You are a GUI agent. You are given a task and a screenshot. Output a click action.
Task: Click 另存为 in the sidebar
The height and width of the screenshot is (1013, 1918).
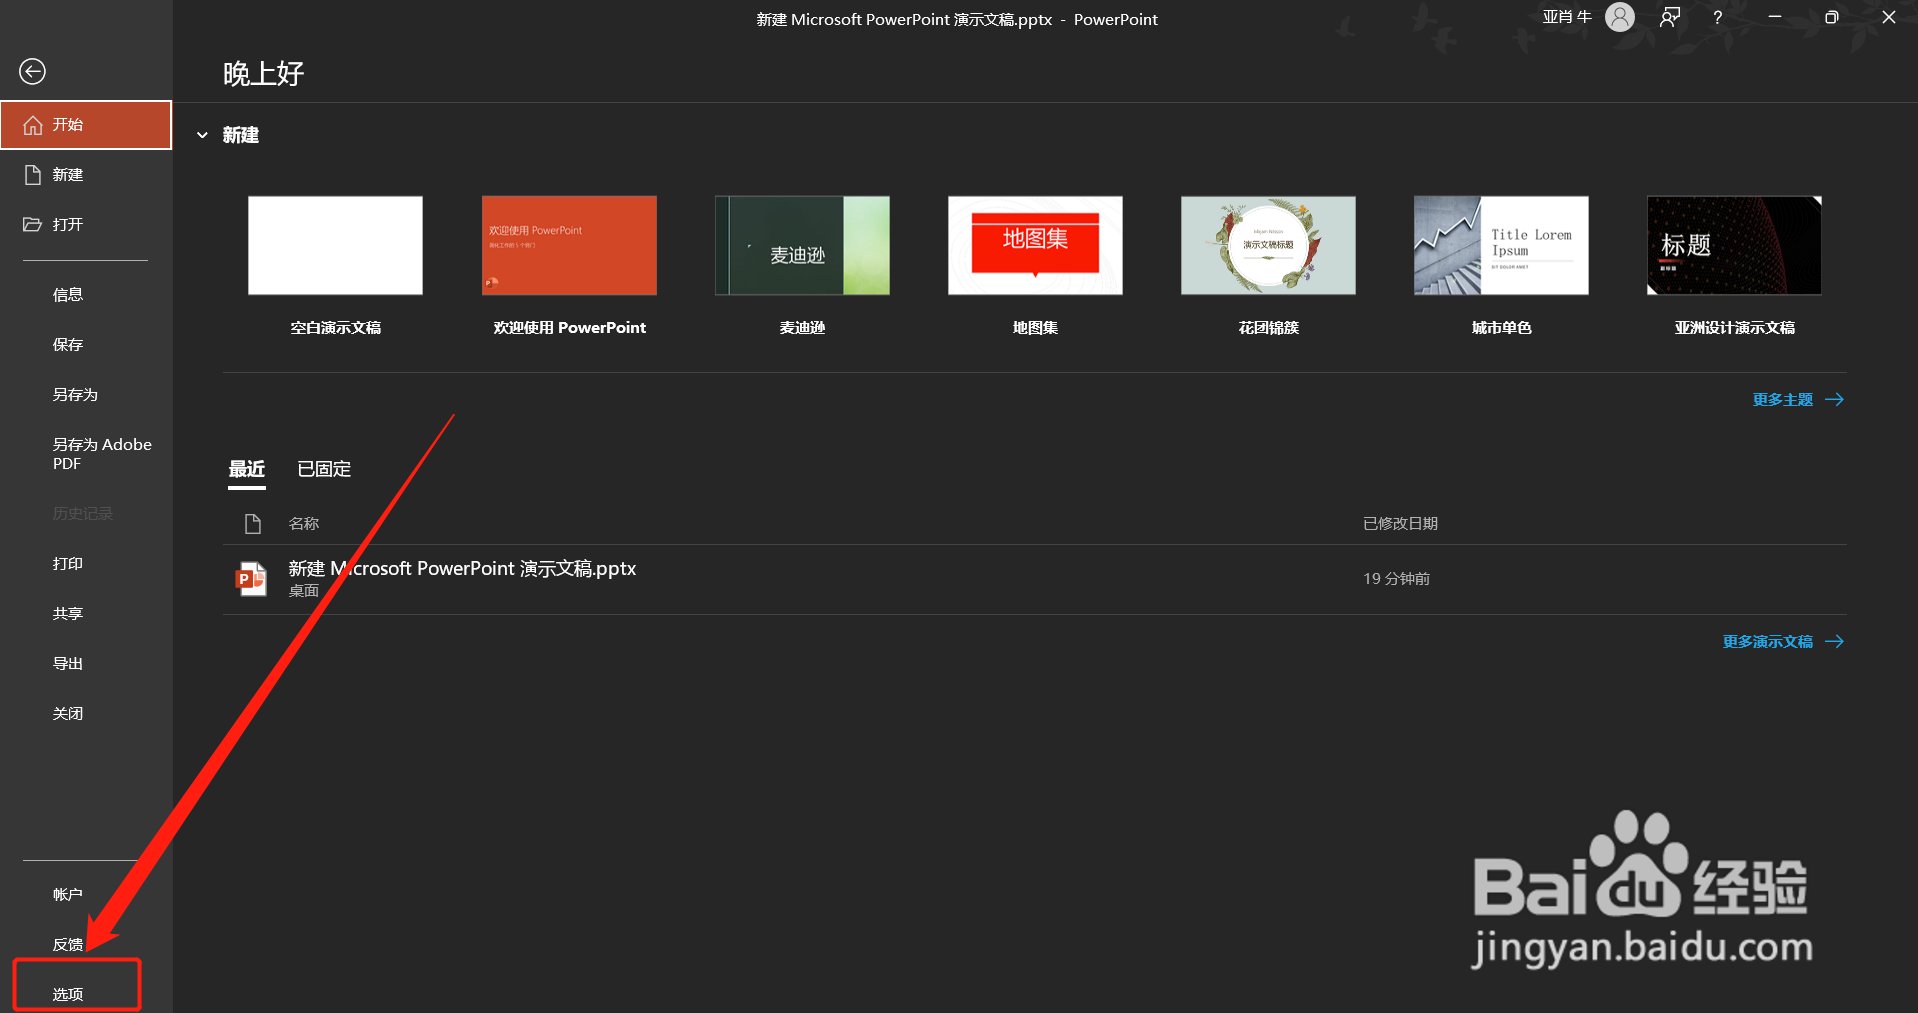pyautogui.click(x=86, y=394)
